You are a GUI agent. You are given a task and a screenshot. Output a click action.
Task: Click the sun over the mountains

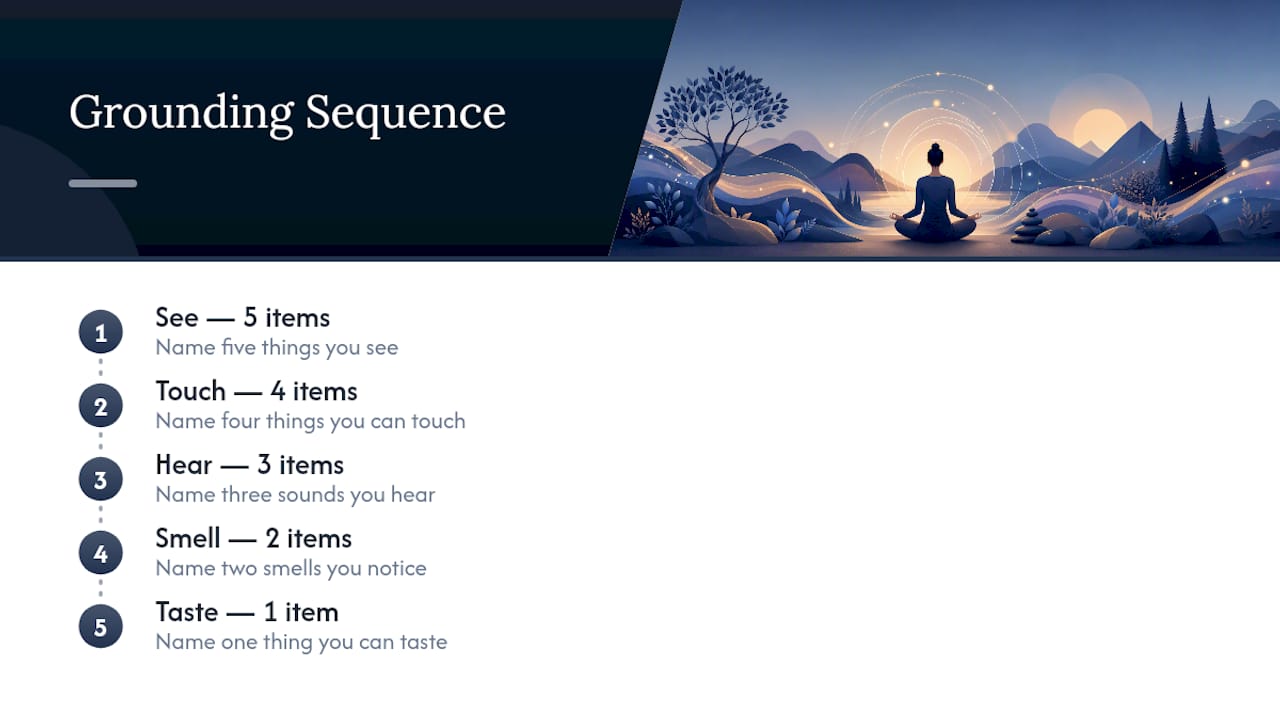(x=1099, y=127)
